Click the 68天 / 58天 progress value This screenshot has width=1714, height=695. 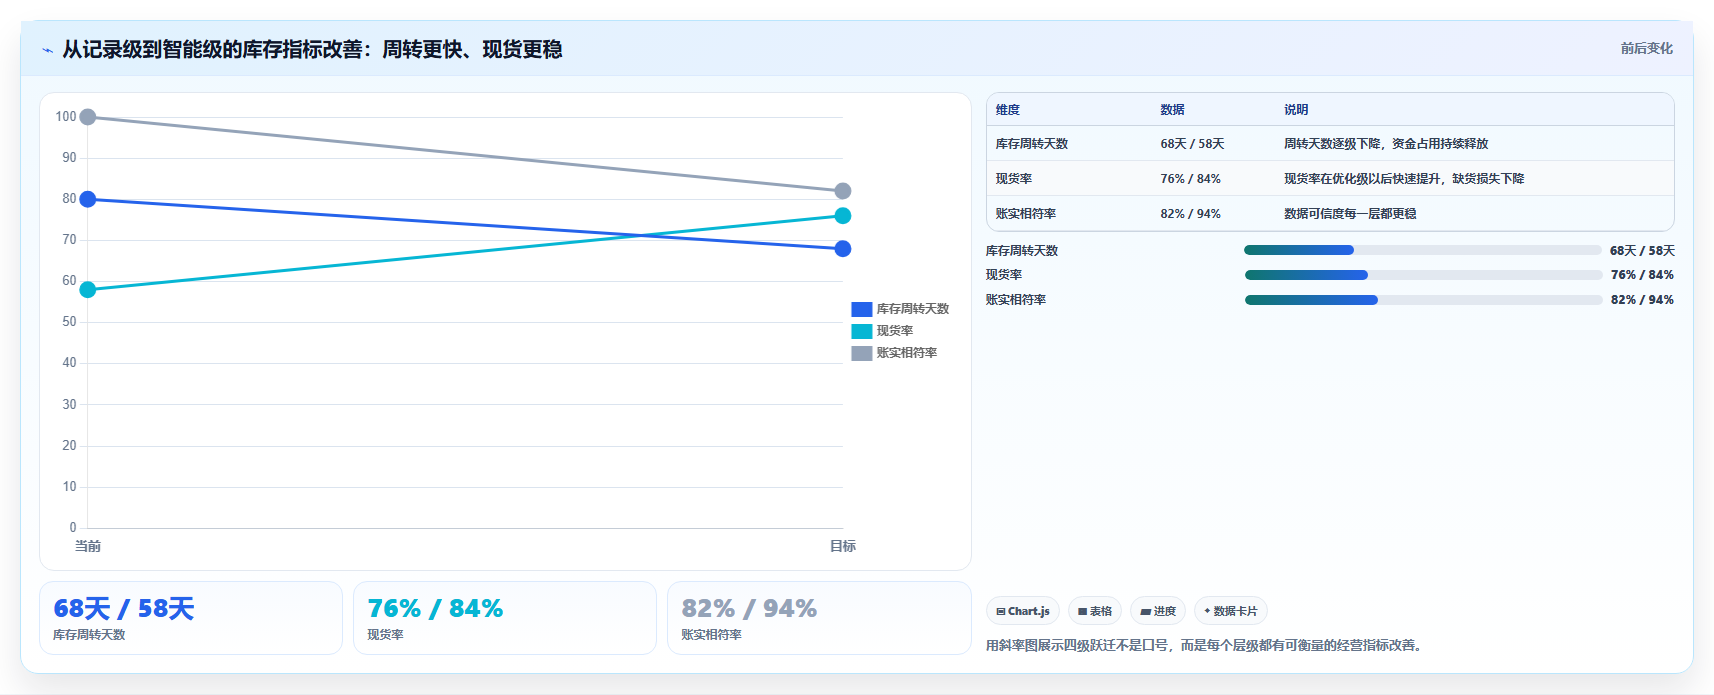[1642, 251]
